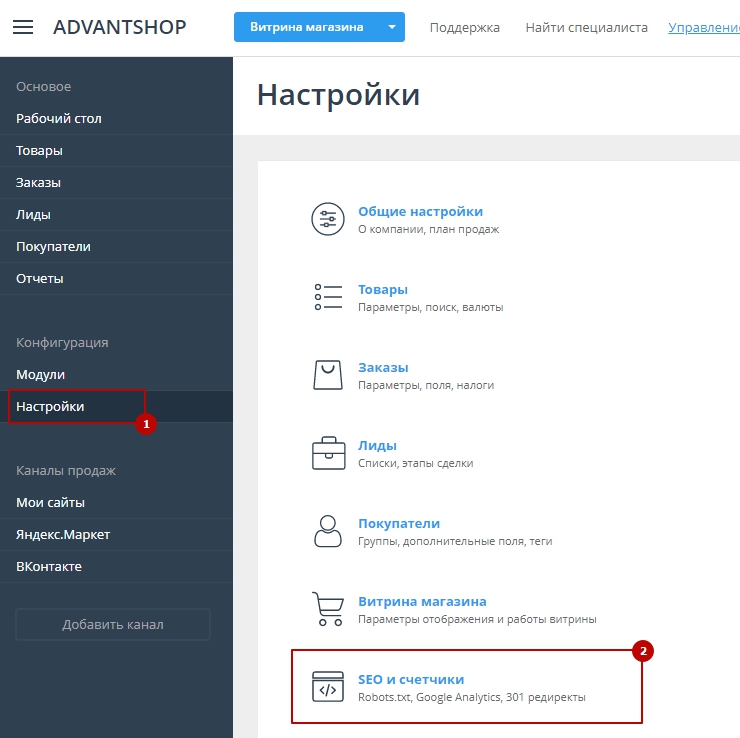This screenshot has height=738, width=740.
Task: Expand the Витрина магазина dropdown arrow
Action: (391, 27)
